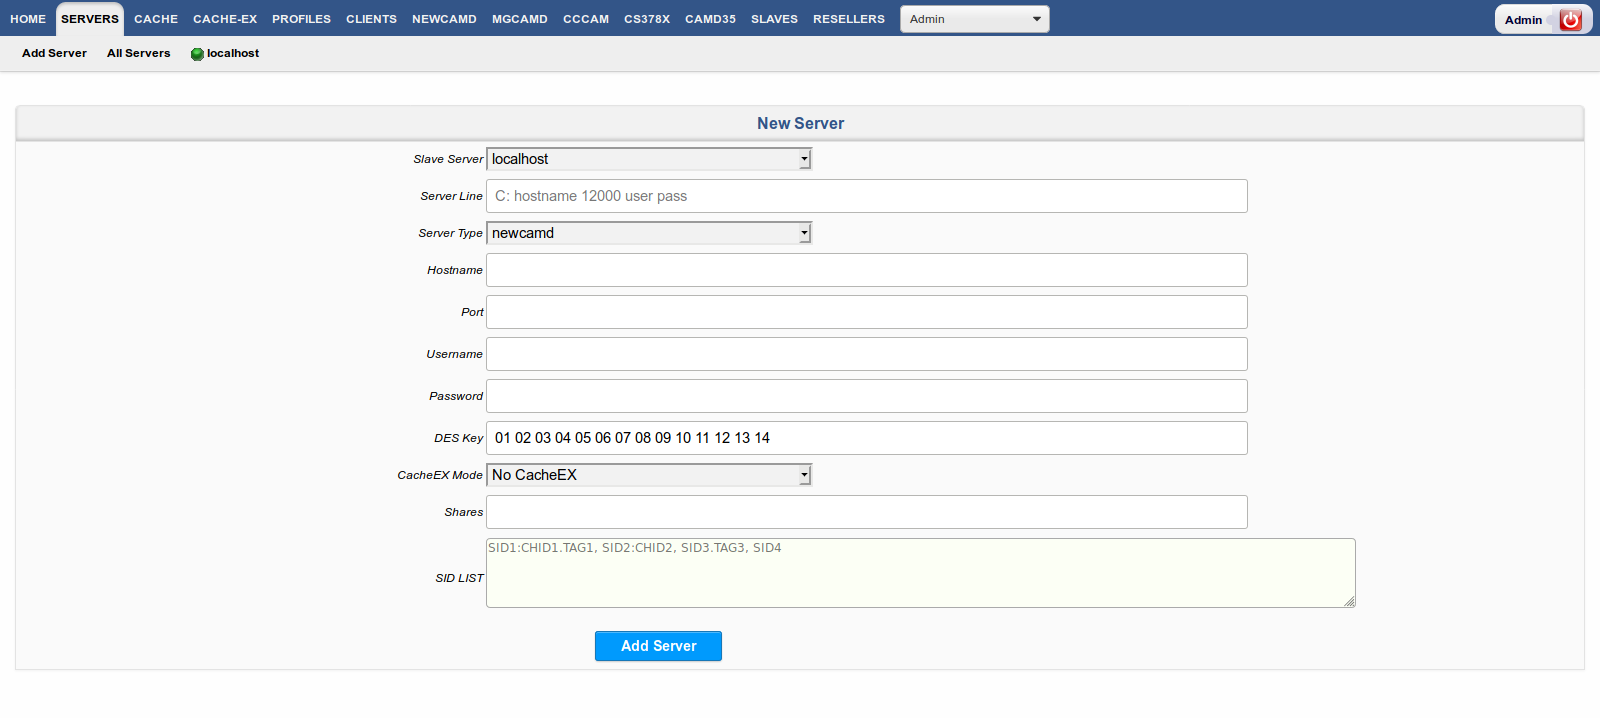
Task: Go to the SLAVES tab
Action: tap(774, 19)
